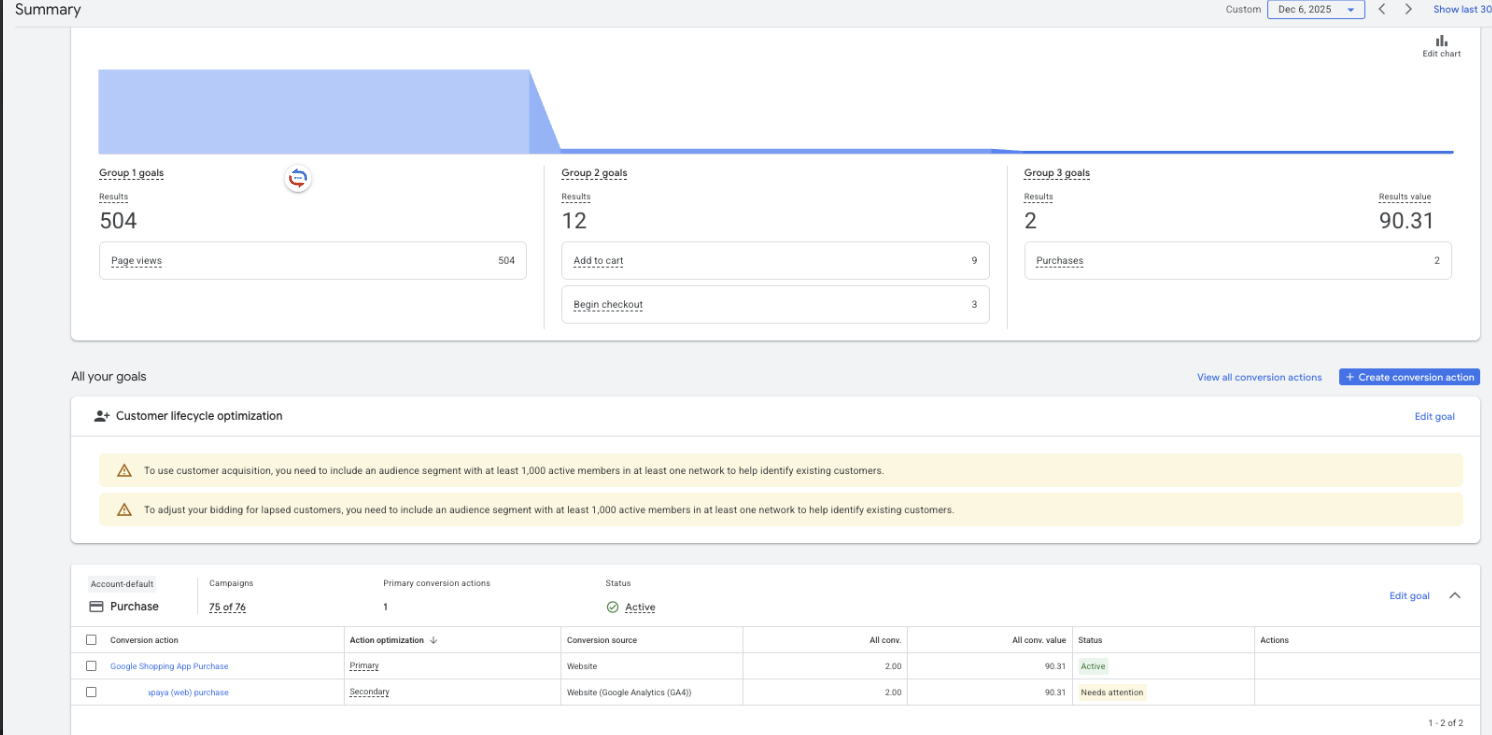Click Edit goal for Customer lifecycle optimization
This screenshot has width=1492, height=735.
tap(1434, 417)
